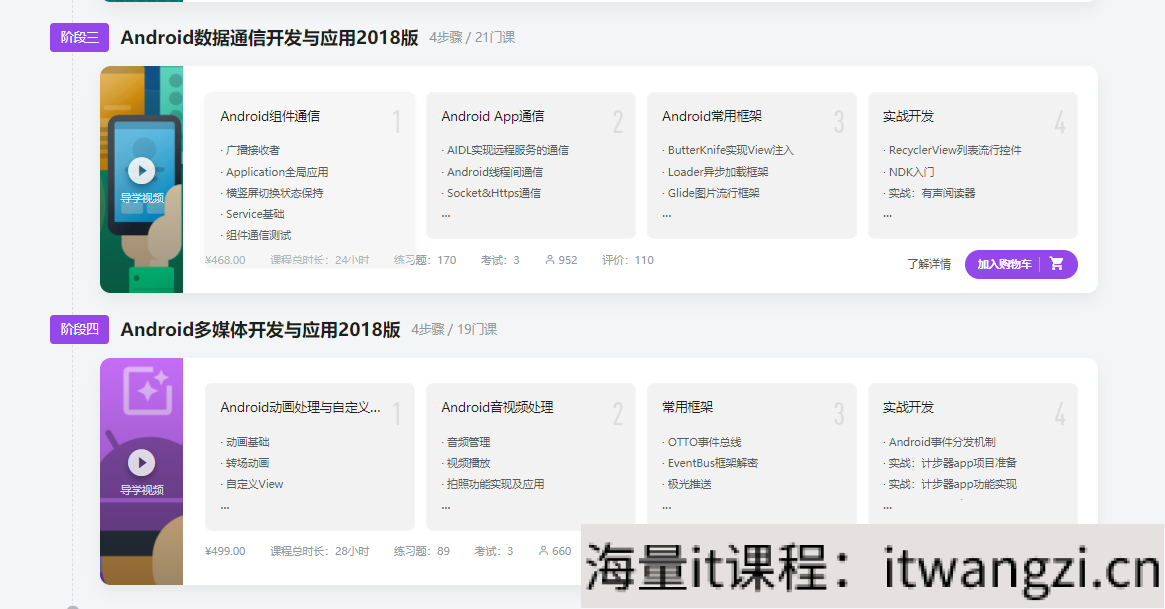1165x609 pixels.
Task: Open the Android App通信 course card
Action: coord(530,160)
